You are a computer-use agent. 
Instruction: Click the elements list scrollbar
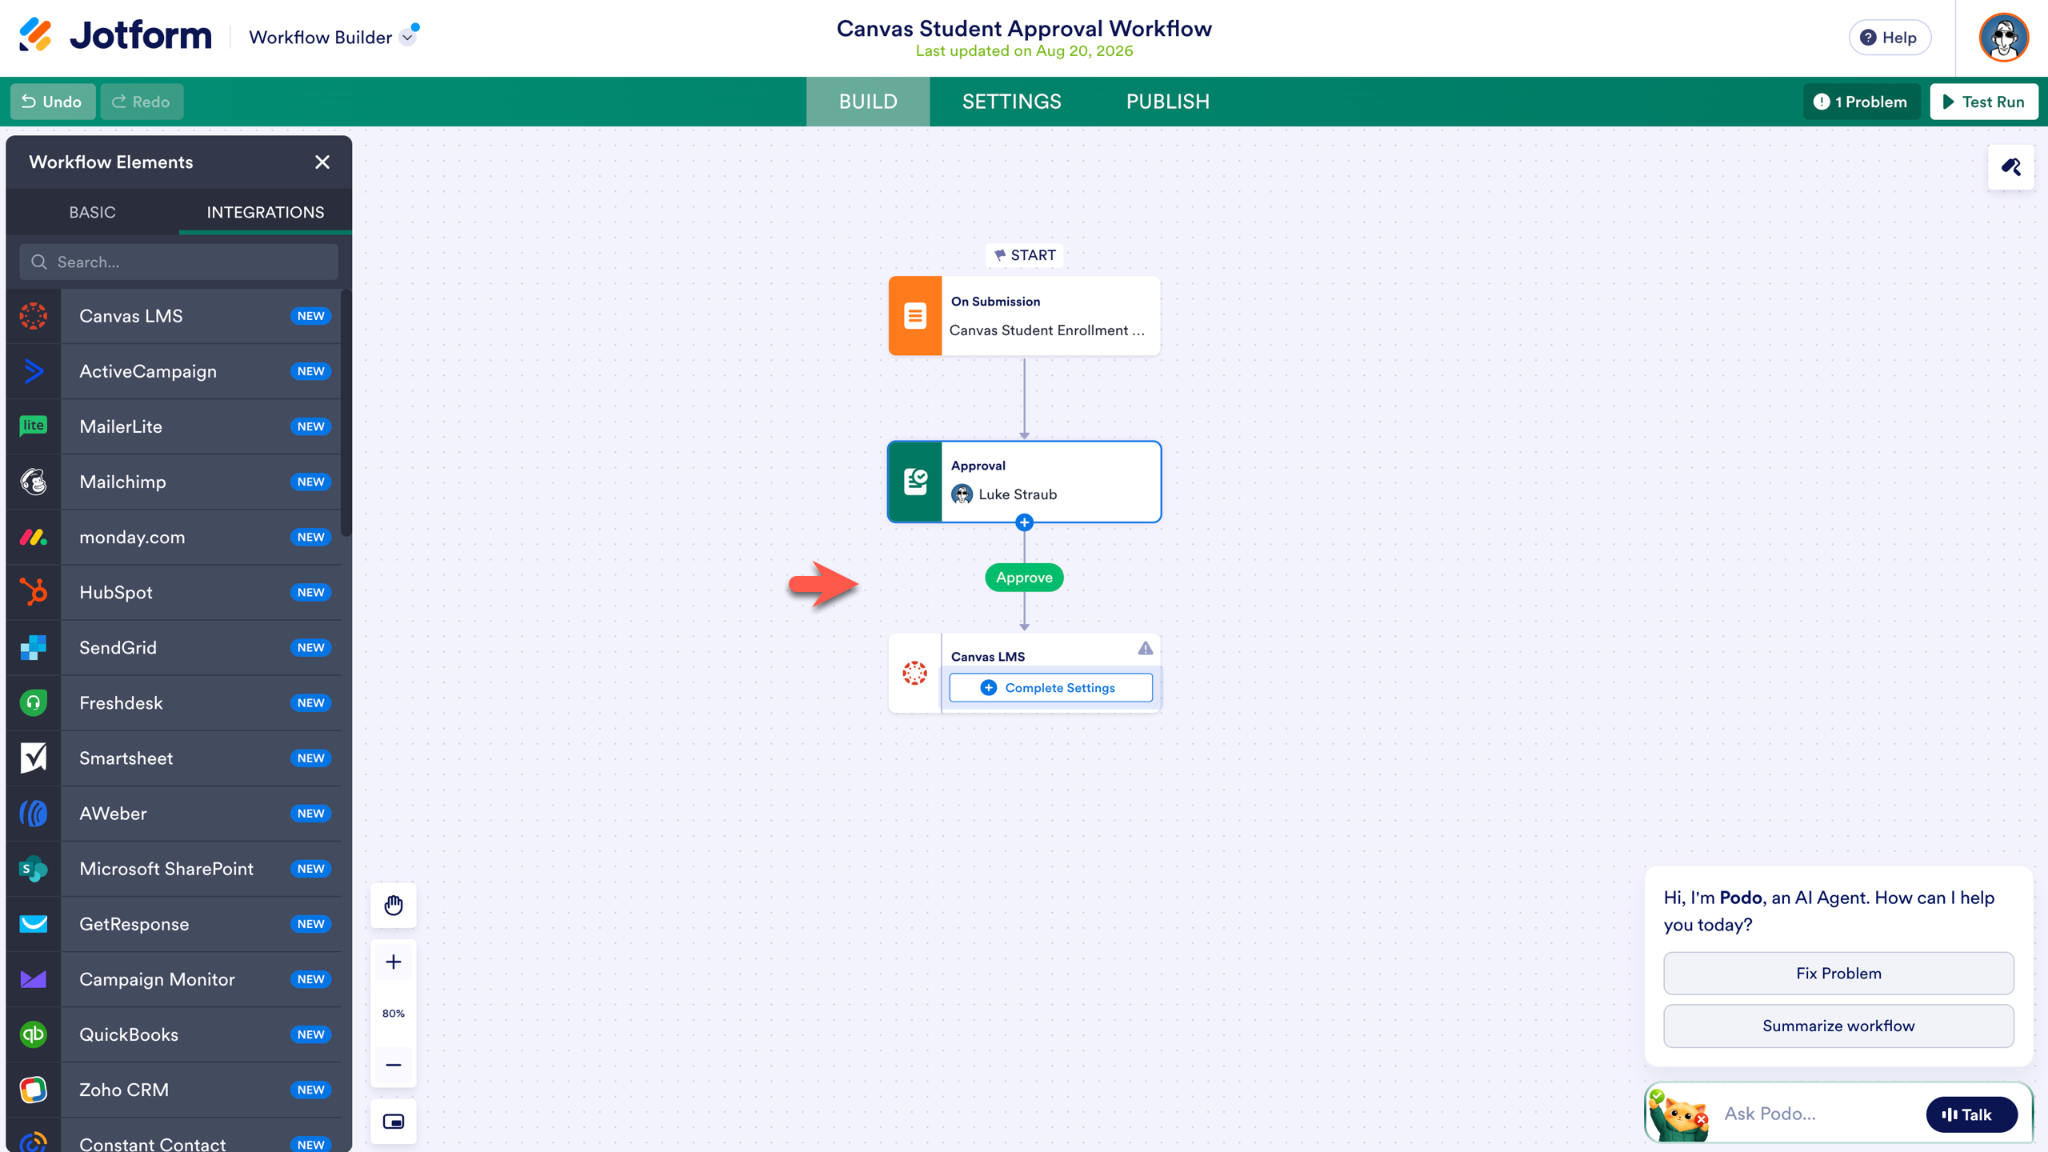(346, 414)
